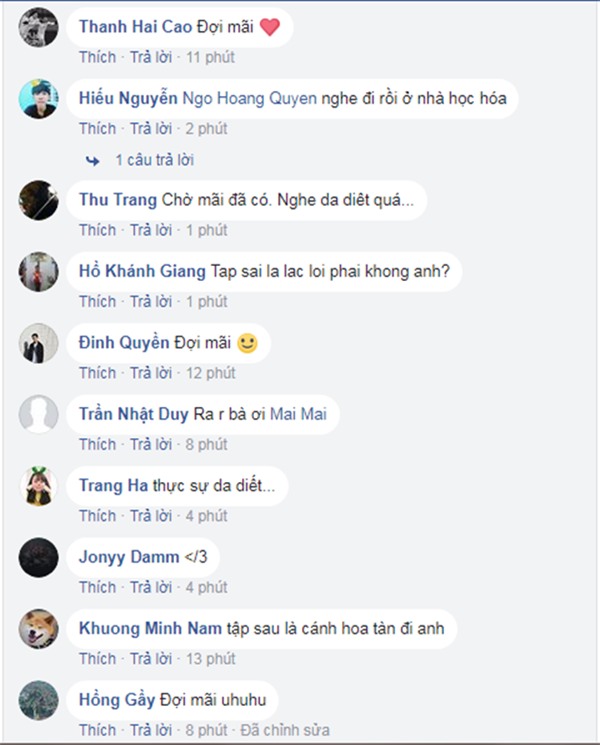The image size is (600, 745).
Task: Expand the '1 câu trả lời' replies
Action: coord(154,160)
